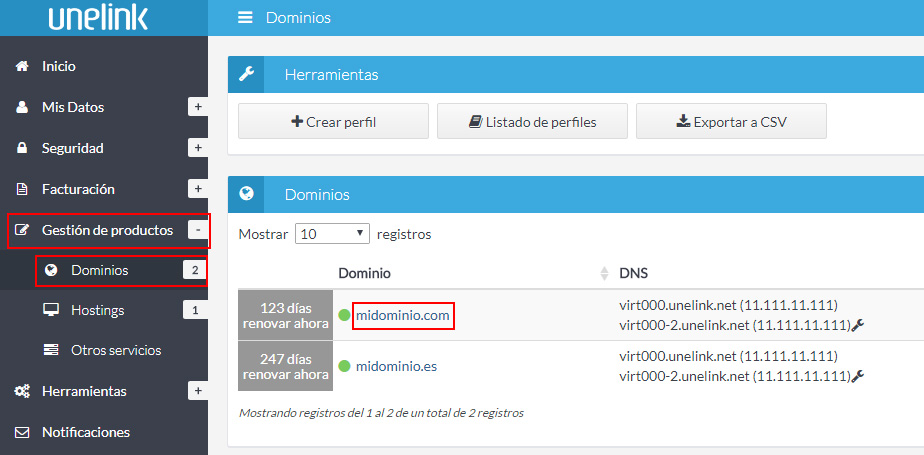Click the Dominios count badge 2
924x455 pixels.
click(194, 271)
